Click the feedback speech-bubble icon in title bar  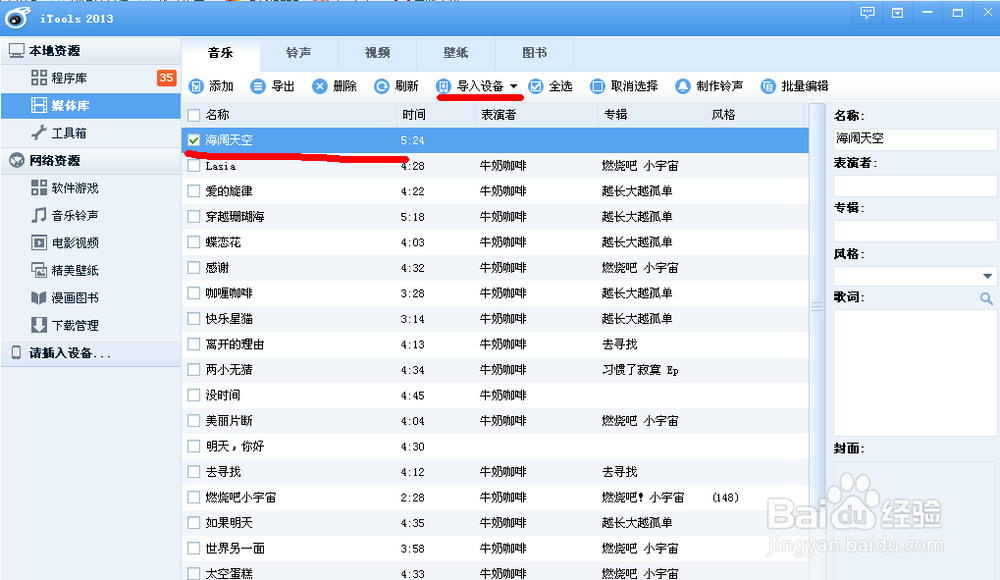[867, 13]
